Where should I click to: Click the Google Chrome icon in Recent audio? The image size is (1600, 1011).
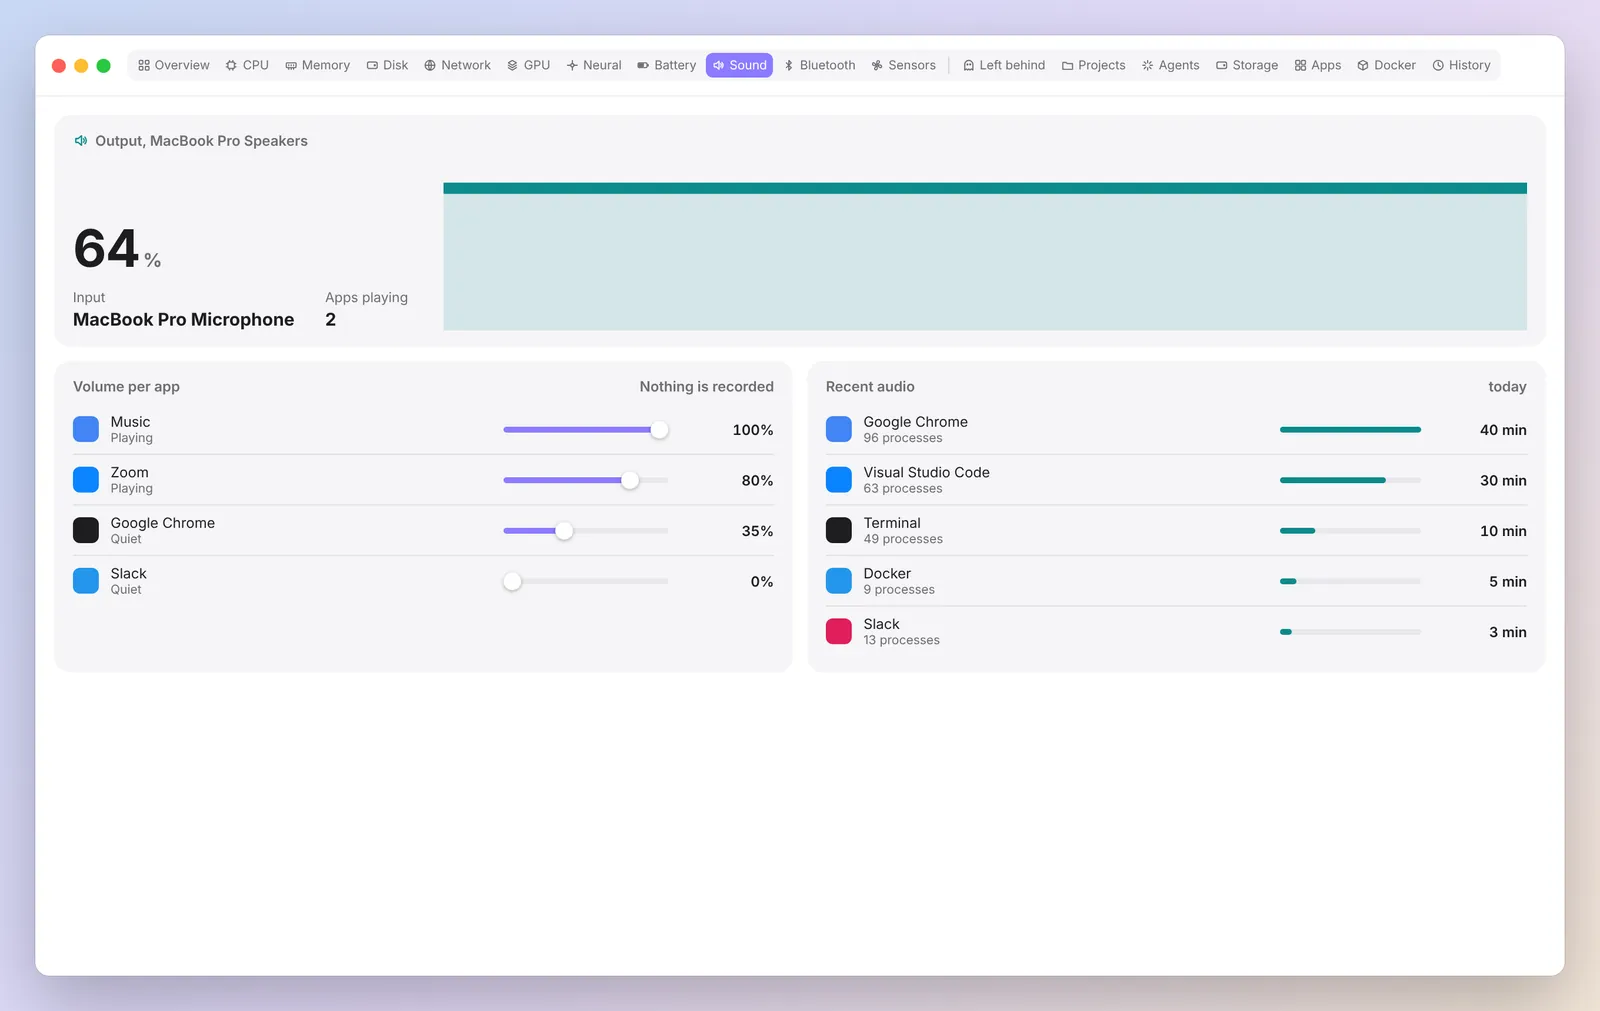coord(839,430)
